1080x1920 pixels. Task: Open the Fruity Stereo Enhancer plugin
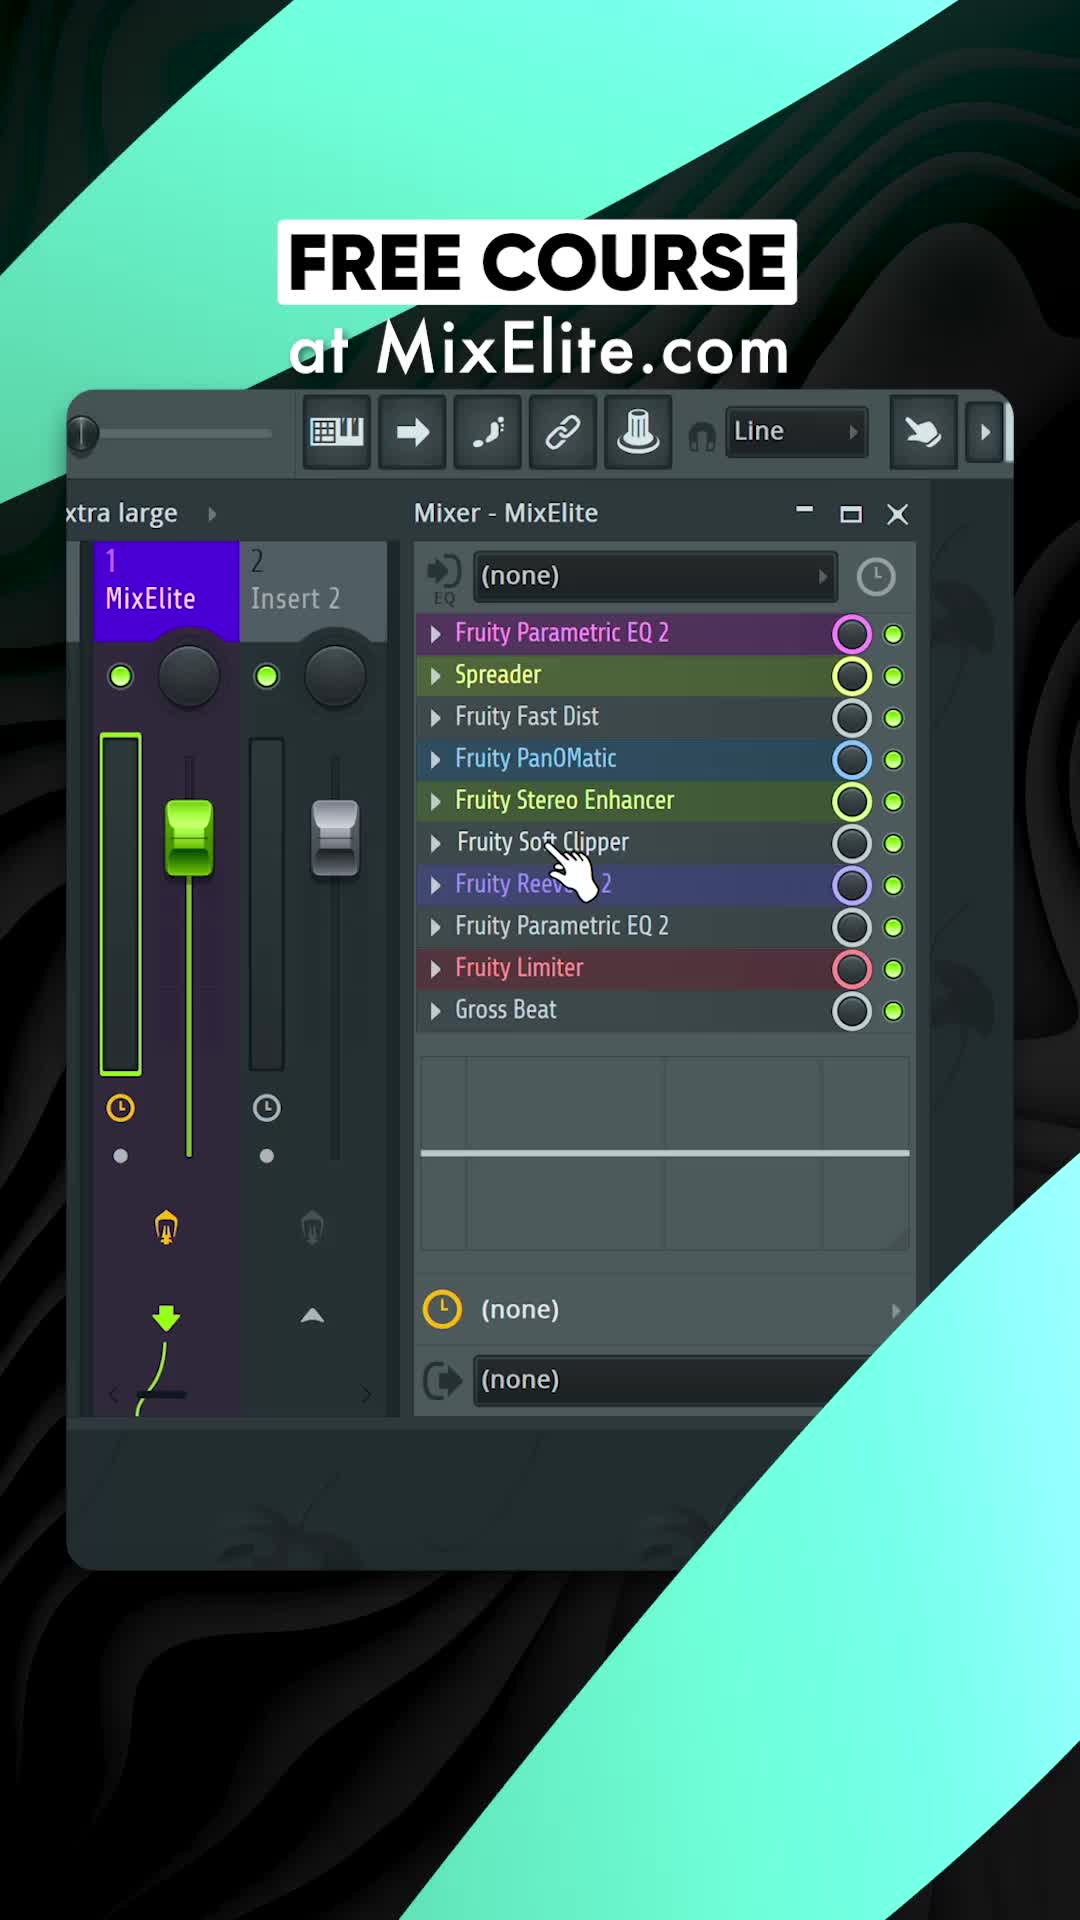(564, 801)
